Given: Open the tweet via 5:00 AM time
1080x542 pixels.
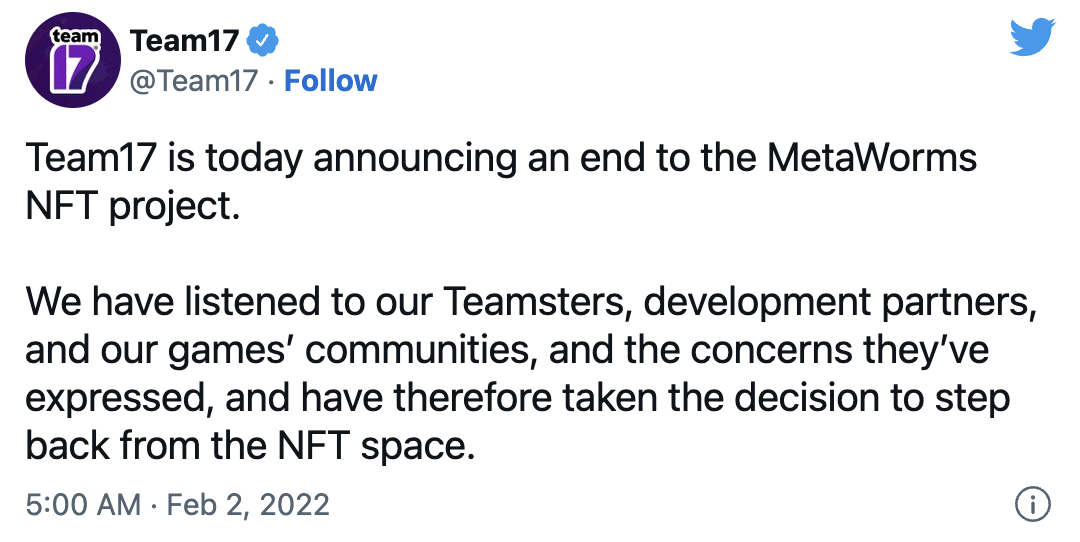Looking at the screenshot, I should pos(83,505).
